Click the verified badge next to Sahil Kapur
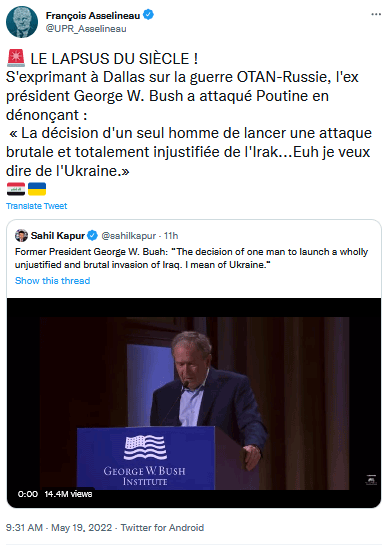The image size is (389, 546). click(x=92, y=236)
